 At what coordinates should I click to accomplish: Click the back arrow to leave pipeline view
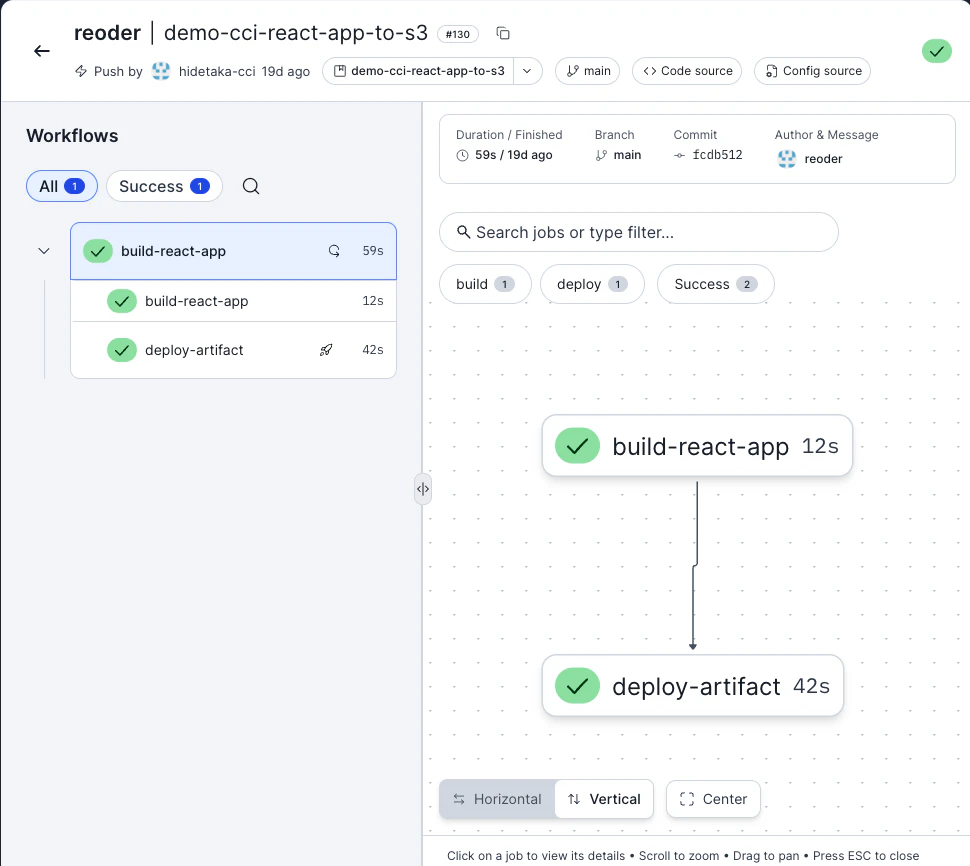(40, 51)
